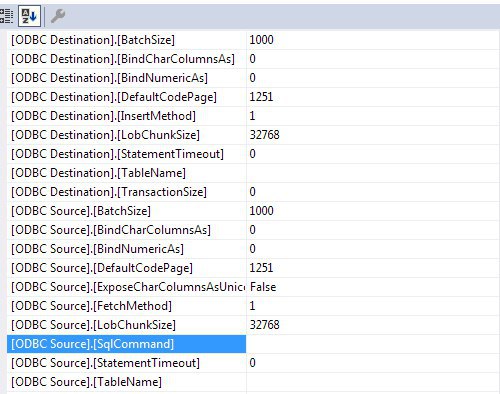Select highlighted [ODBC Source].[SqlCommand] property
The image size is (500, 394).
[127, 344]
